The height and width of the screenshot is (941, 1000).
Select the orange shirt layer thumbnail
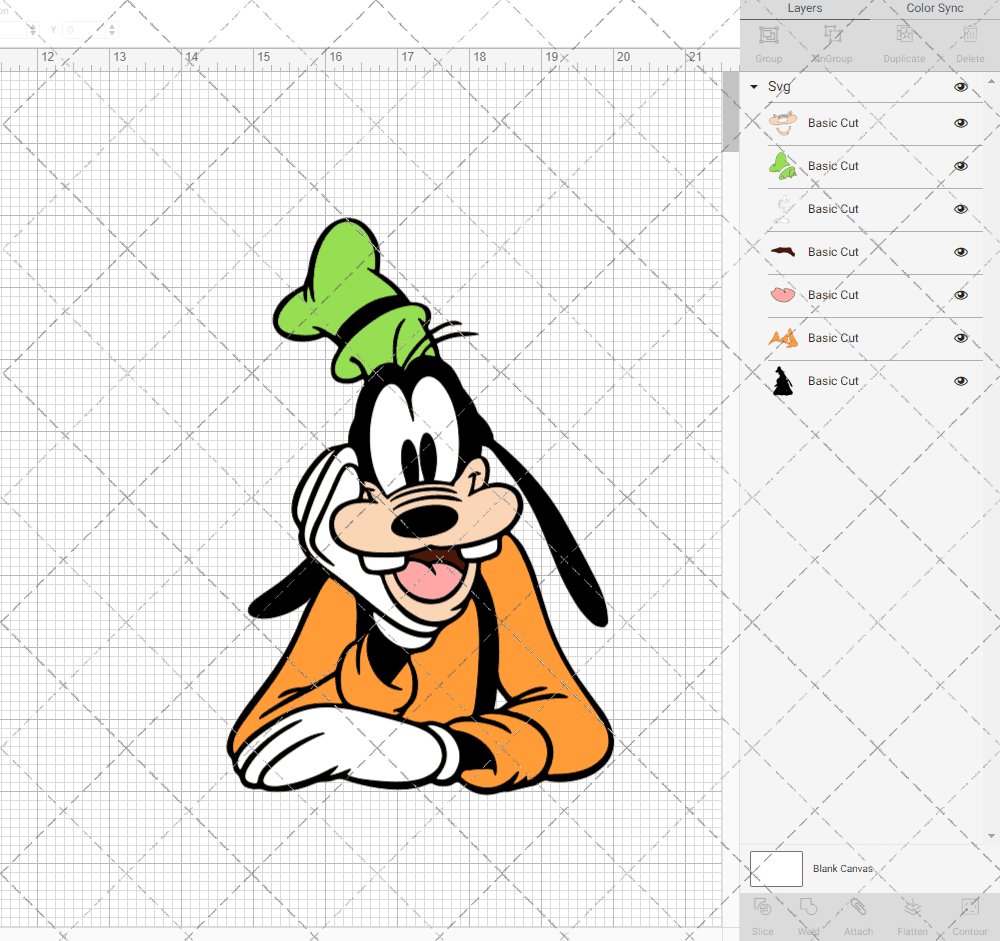click(x=783, y=338)
